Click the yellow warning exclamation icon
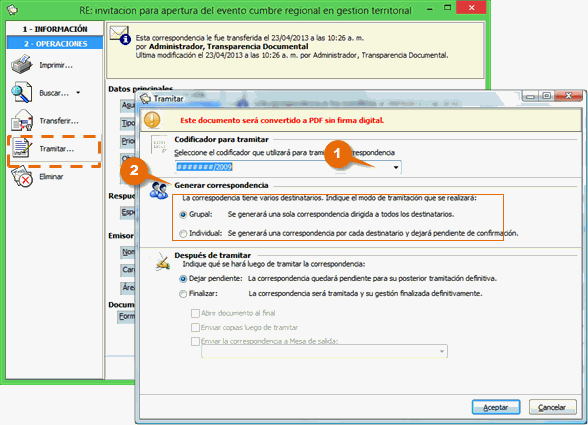 (x=152, y=120)
